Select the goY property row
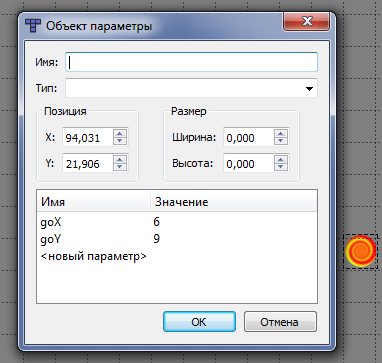This screenshot has width=382, height=363. (x=177, y=239)
